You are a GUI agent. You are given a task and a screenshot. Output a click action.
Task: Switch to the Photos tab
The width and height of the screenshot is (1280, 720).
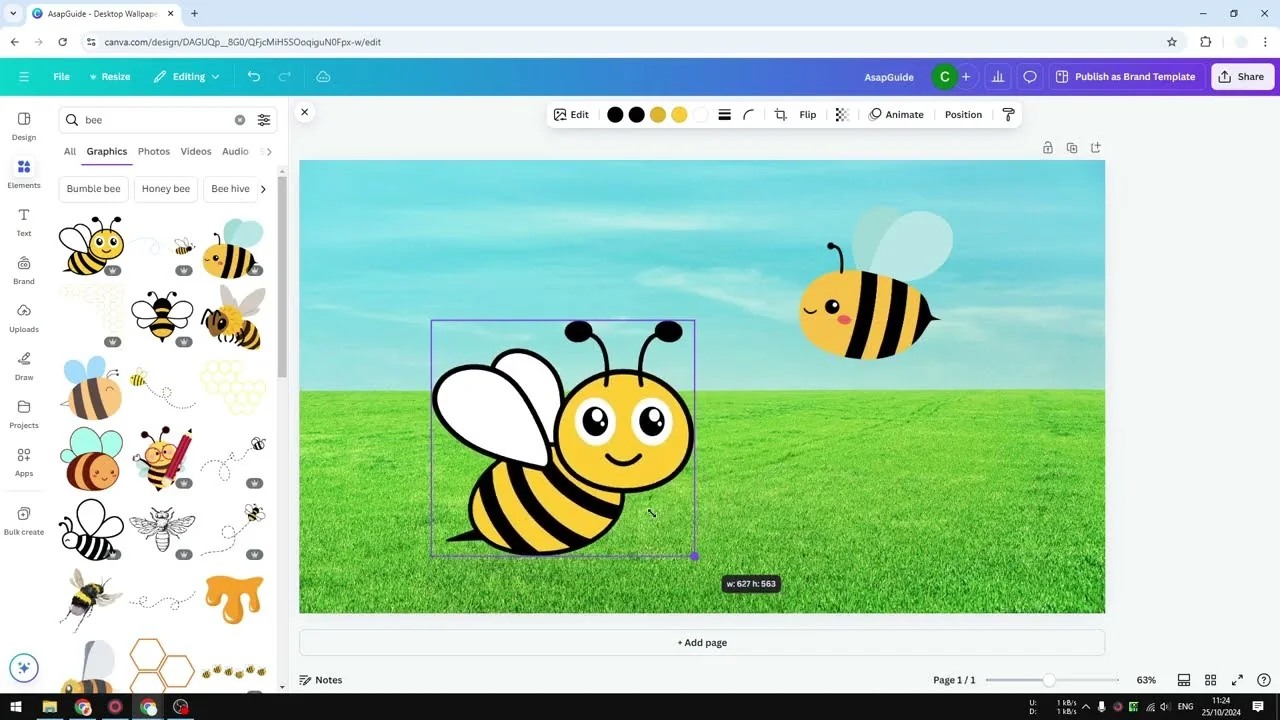[153, 151]
